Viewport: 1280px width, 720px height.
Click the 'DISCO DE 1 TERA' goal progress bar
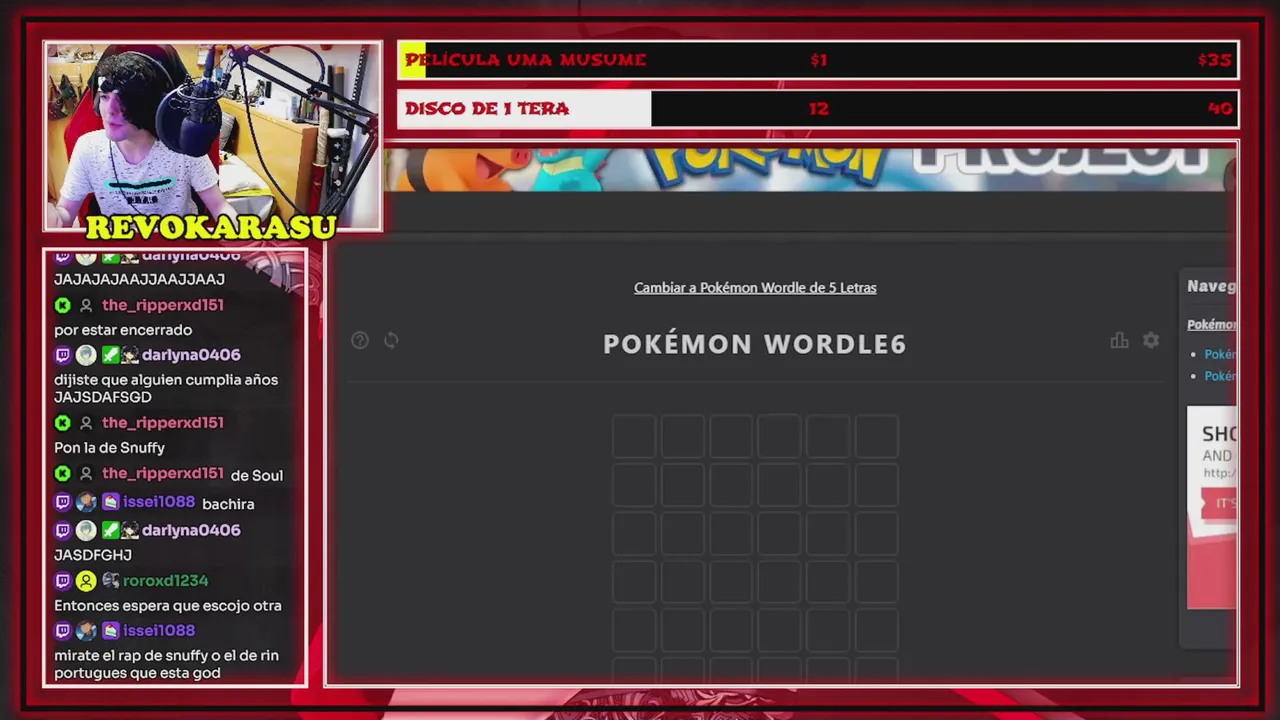click(818, 109)
